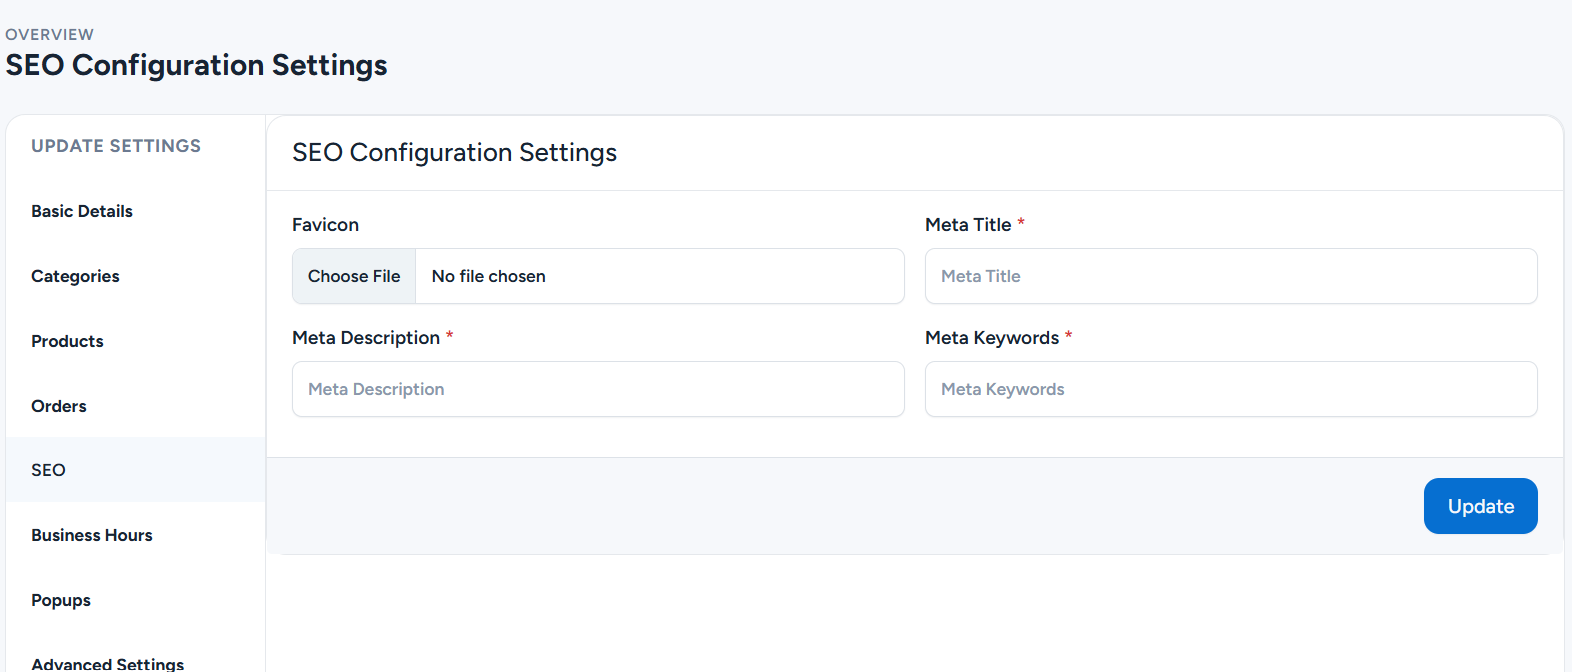Click the Favicon field label
Viewport: 1572px width, 672px height.
325,225
